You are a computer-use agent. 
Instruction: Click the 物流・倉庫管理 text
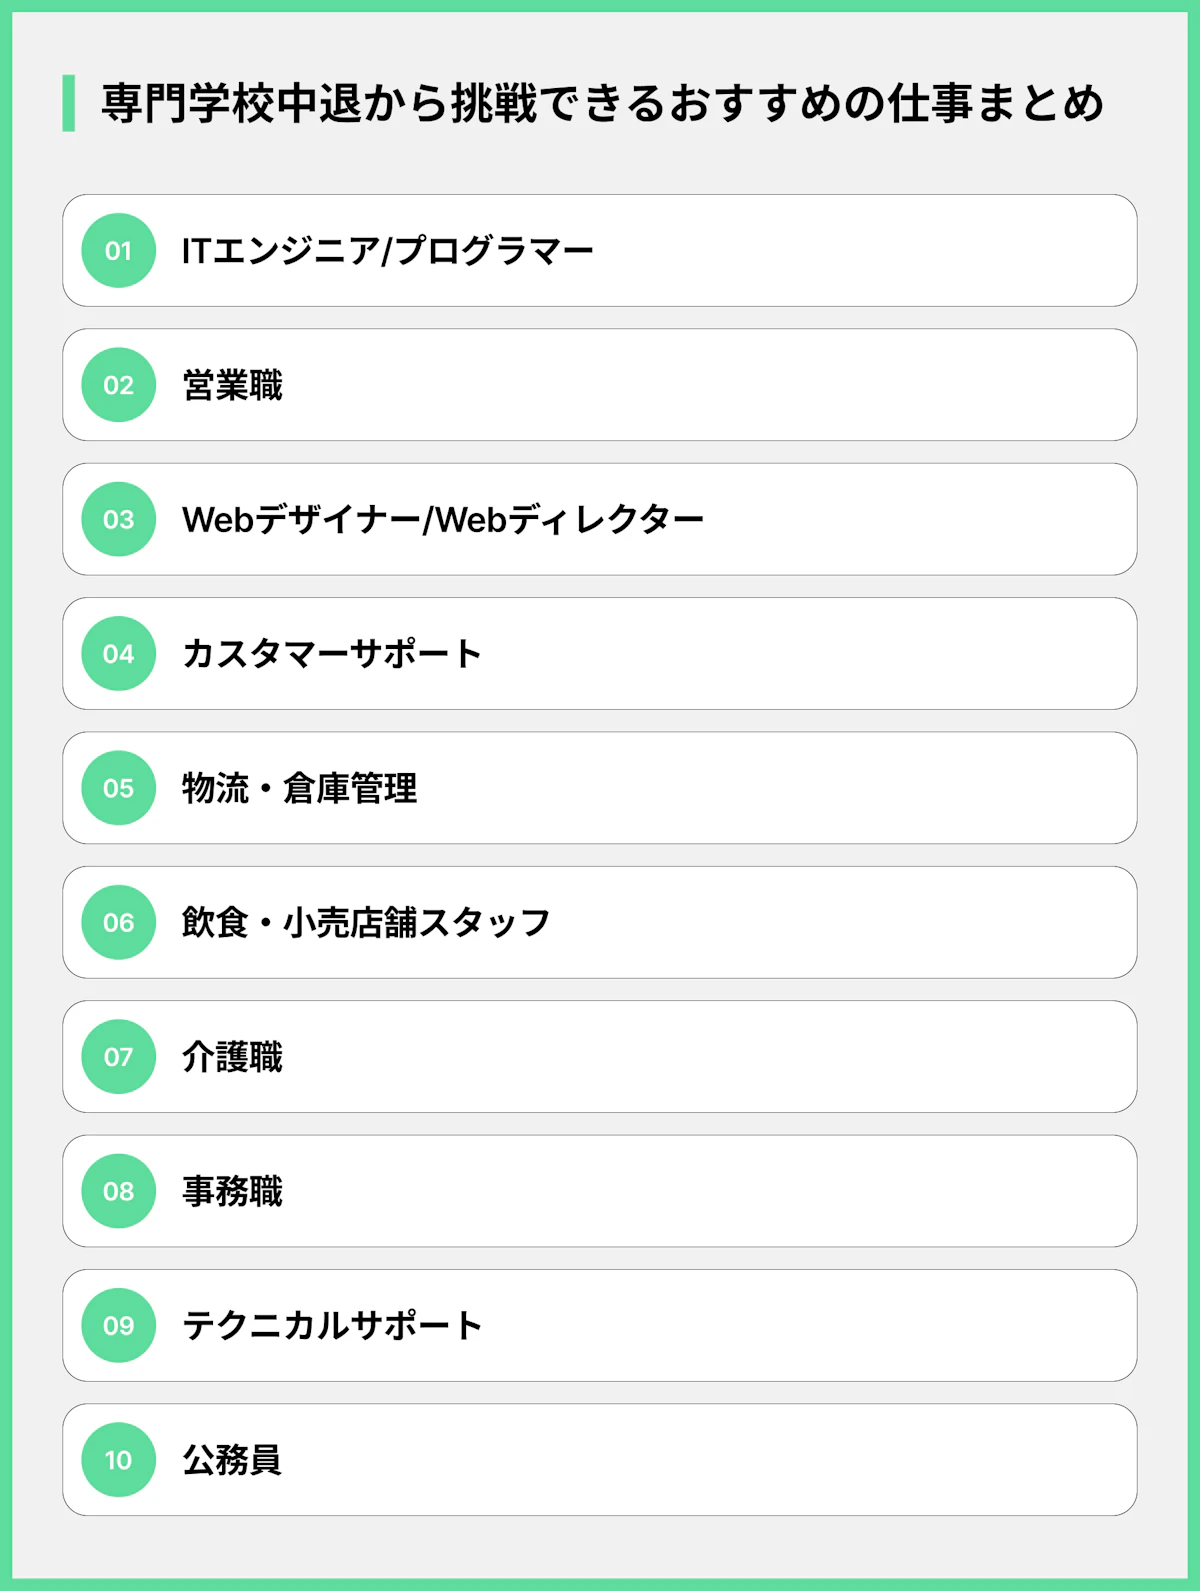pyautogui.click(x=299, y=788)
